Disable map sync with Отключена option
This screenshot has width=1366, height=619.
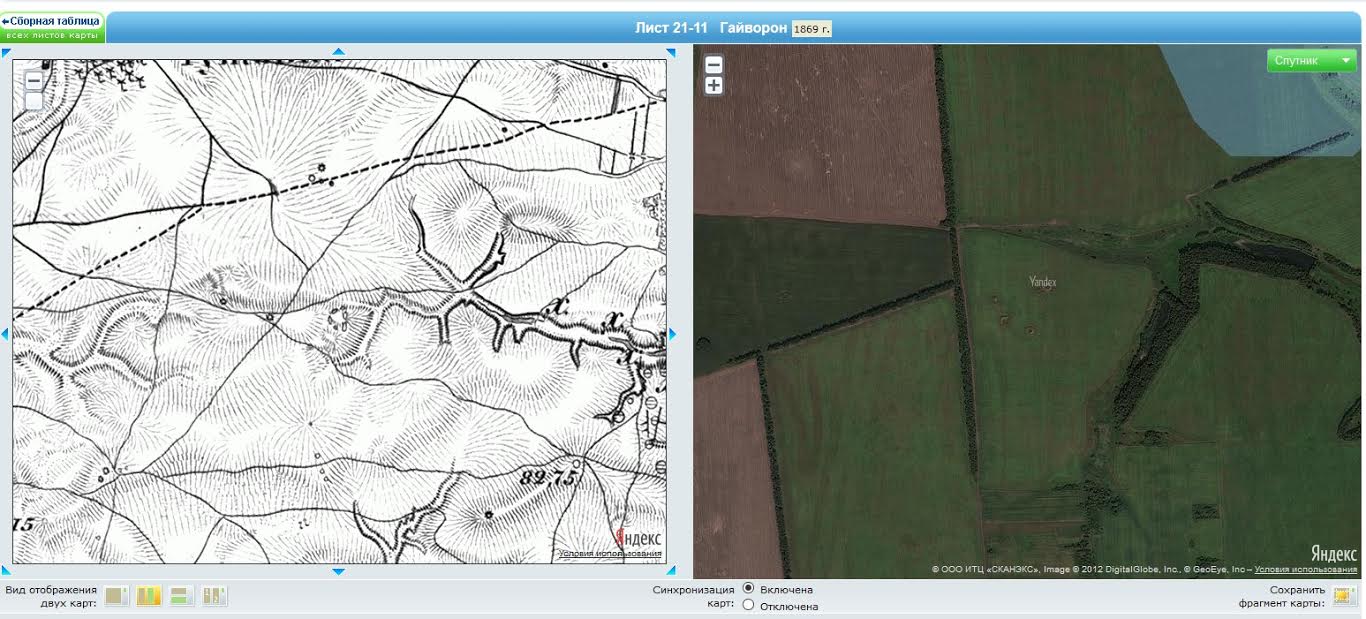click(x=748, y=605)
